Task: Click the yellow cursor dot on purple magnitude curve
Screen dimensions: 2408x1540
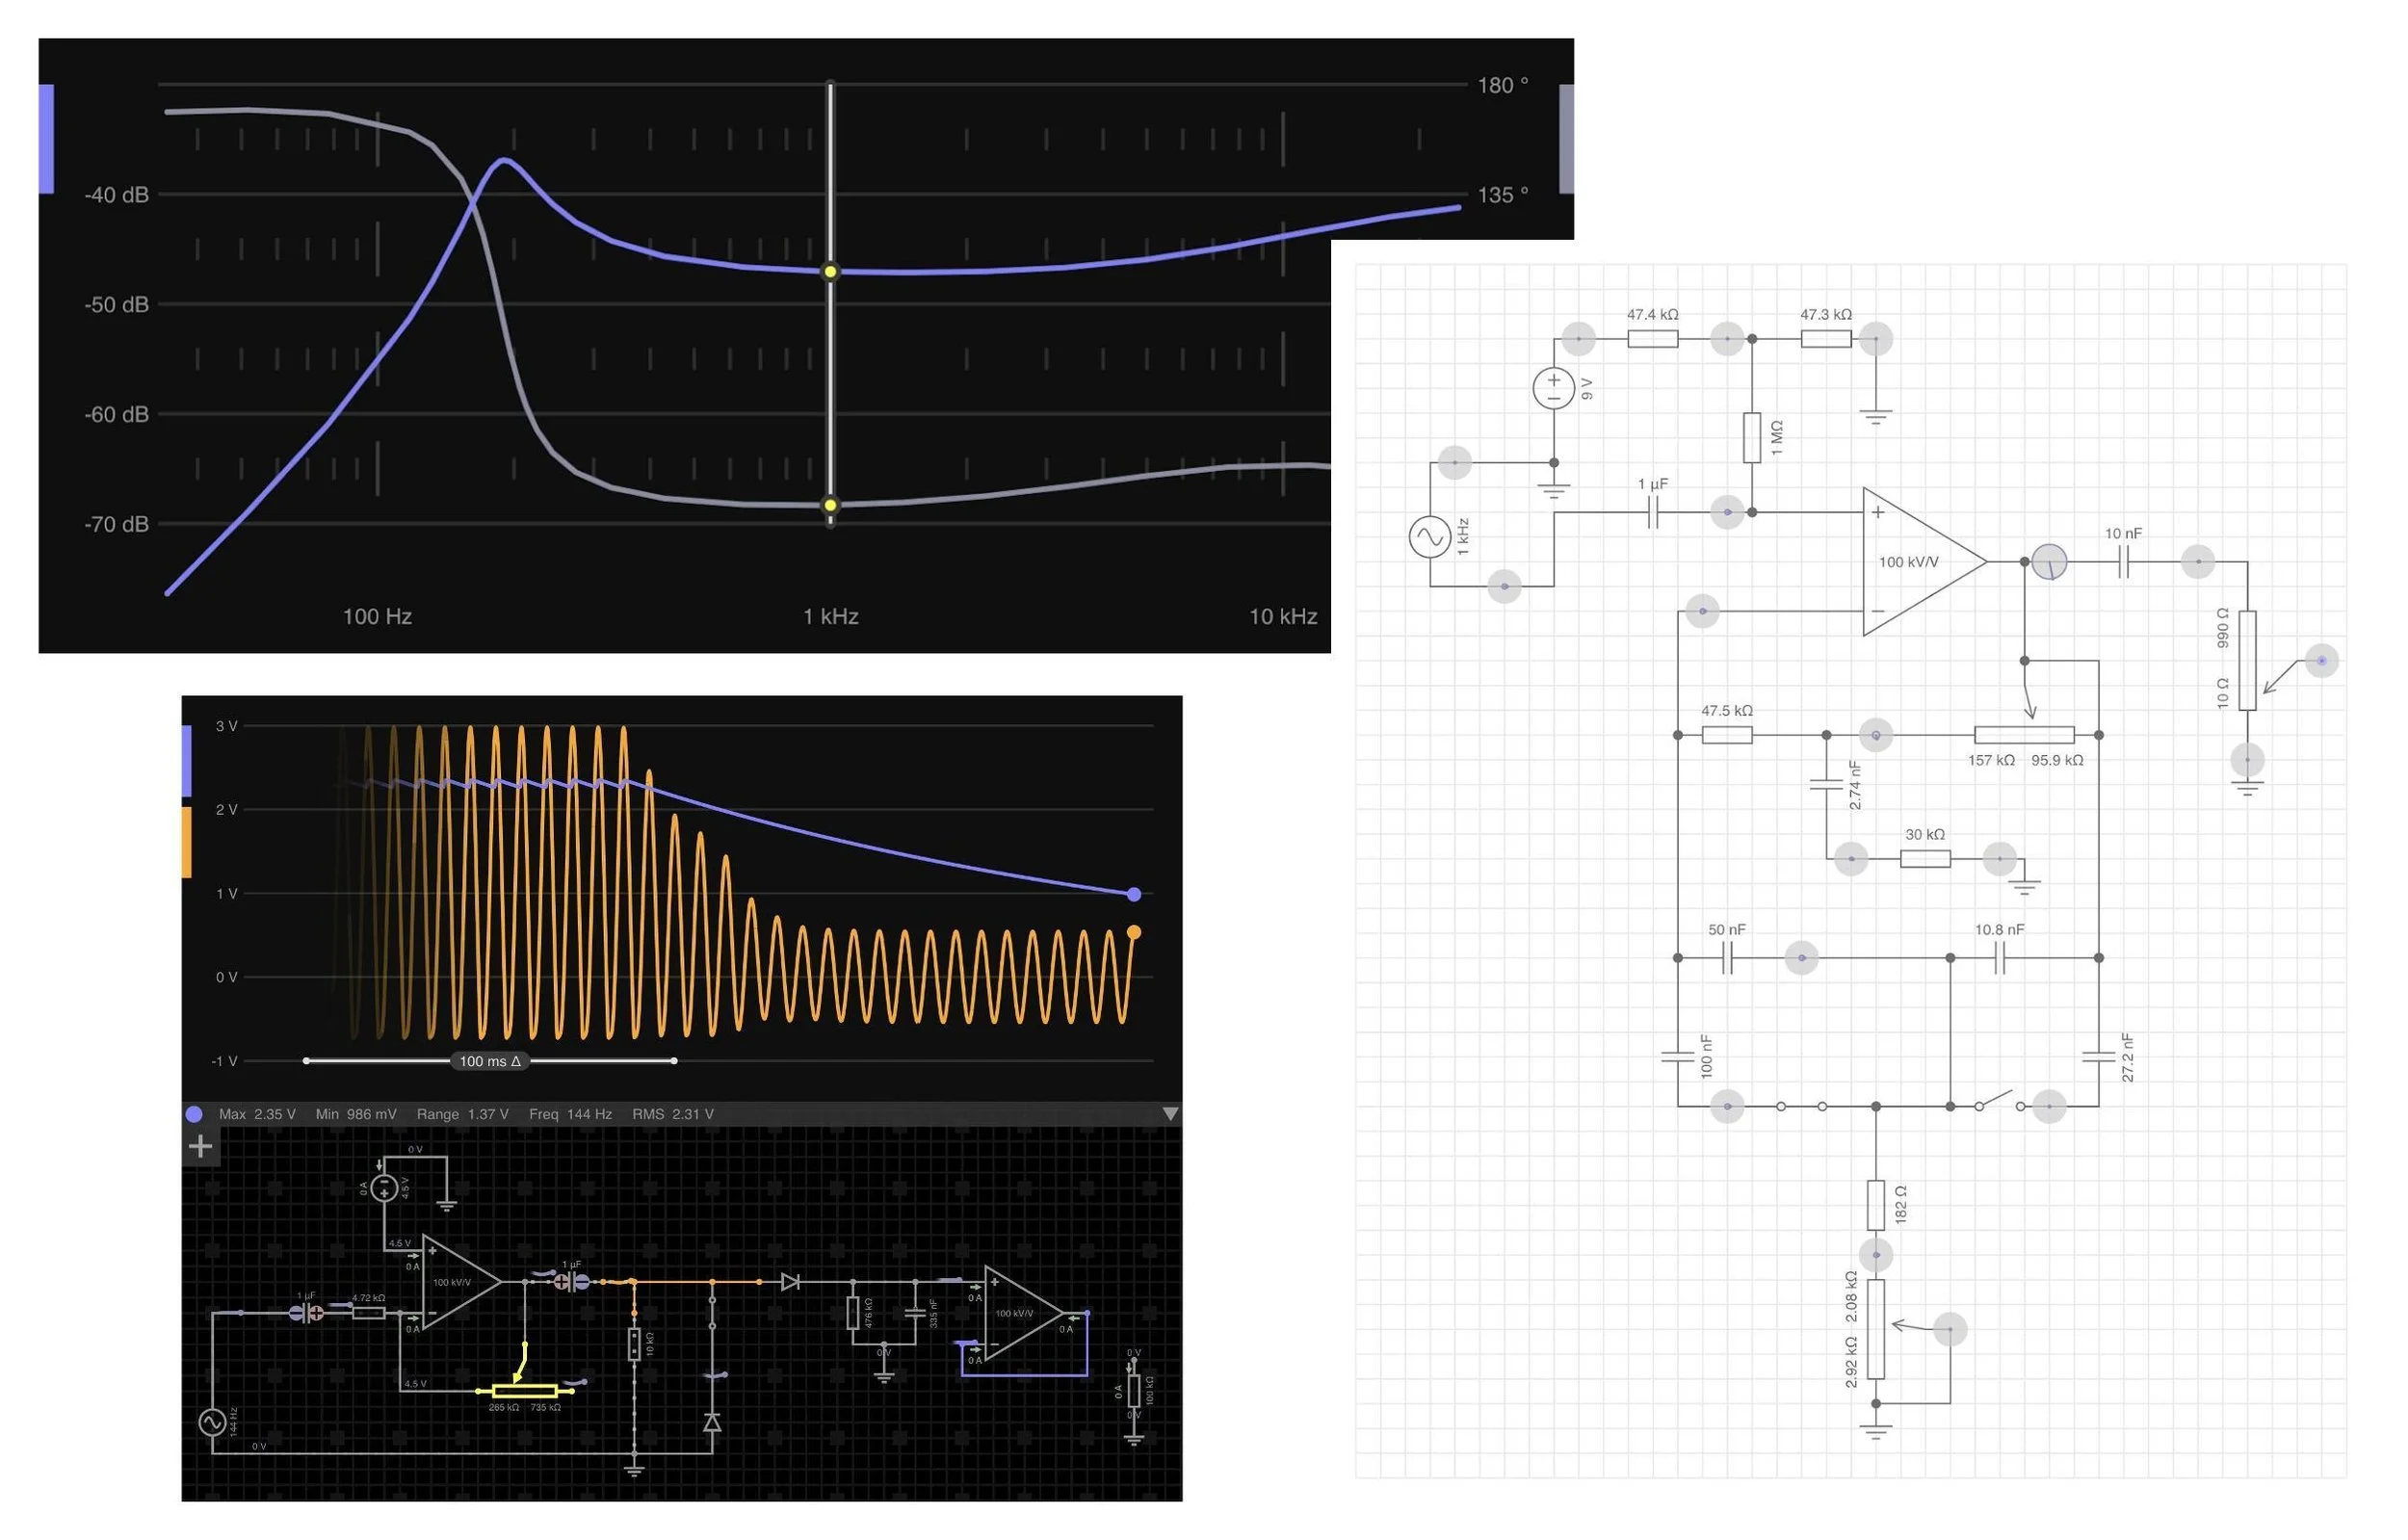Action: pyautogui.click(x=830, y=271)
